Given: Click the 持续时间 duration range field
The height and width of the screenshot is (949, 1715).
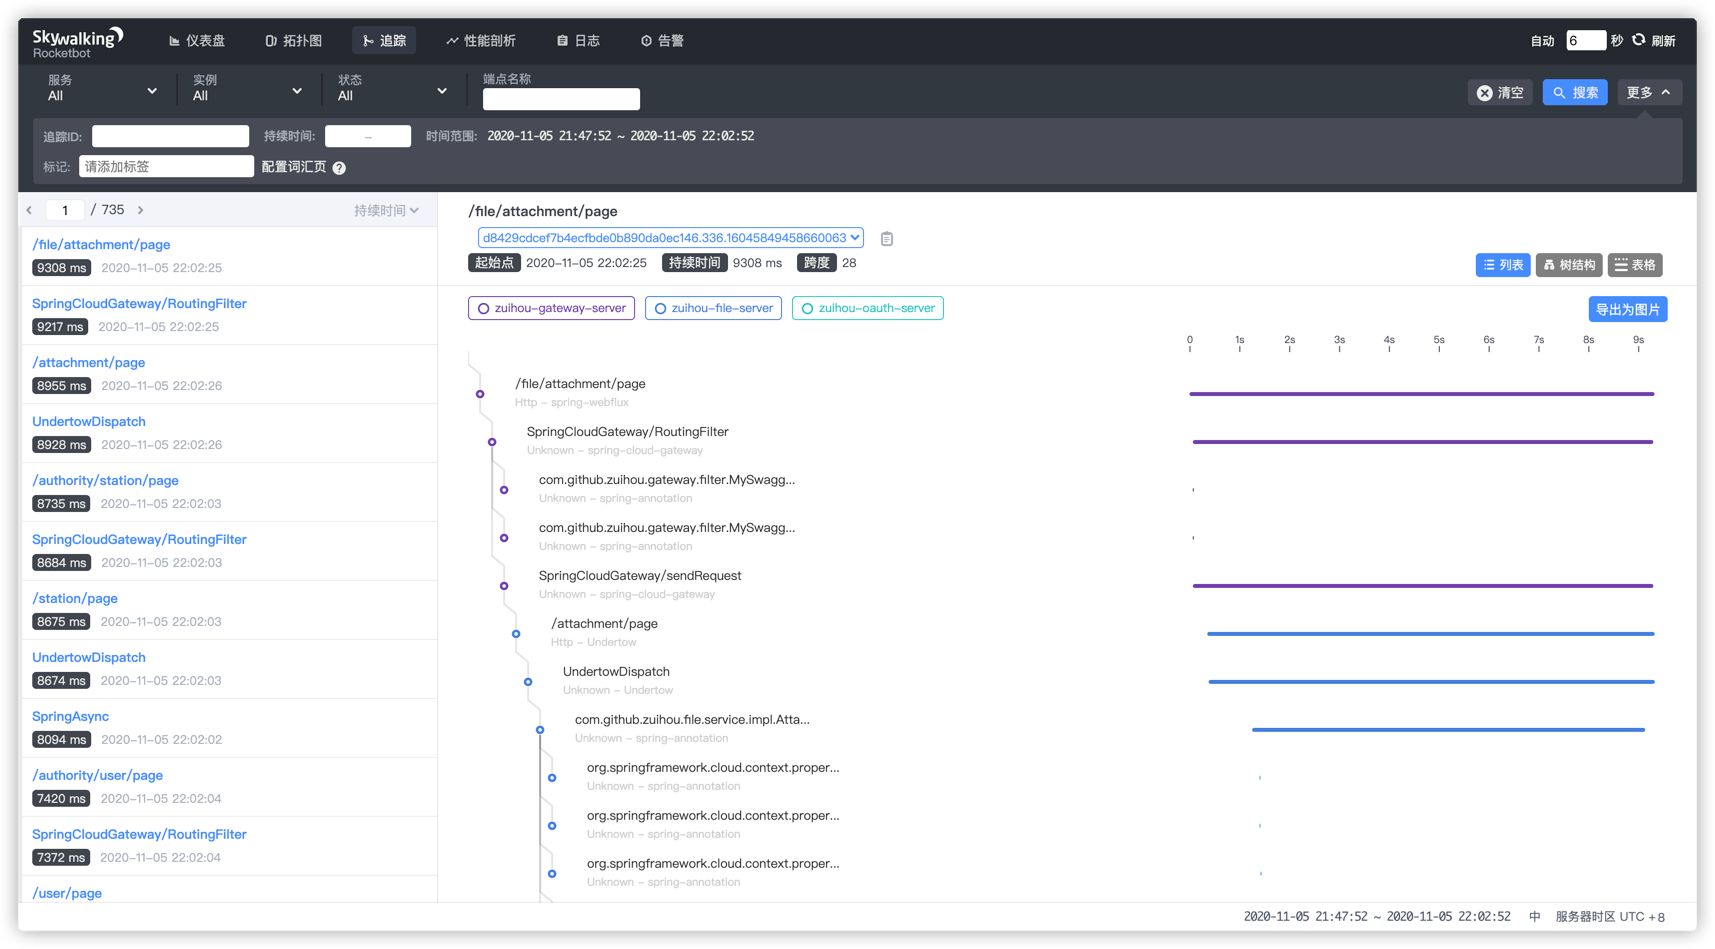Looking at the screenshot, I should 368,136.
